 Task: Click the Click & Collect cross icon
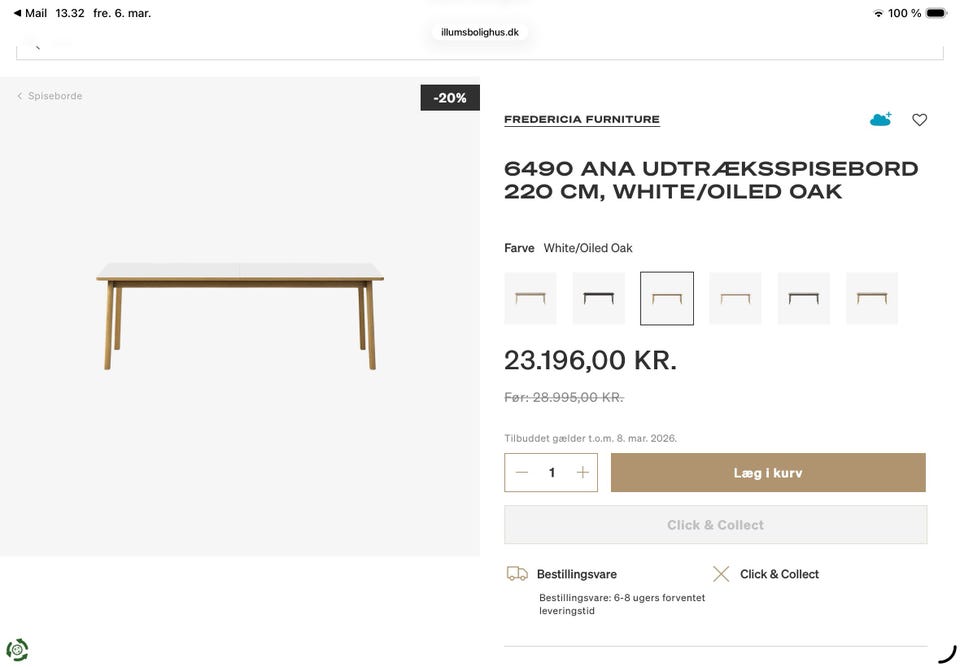click(x=721, y=574)
